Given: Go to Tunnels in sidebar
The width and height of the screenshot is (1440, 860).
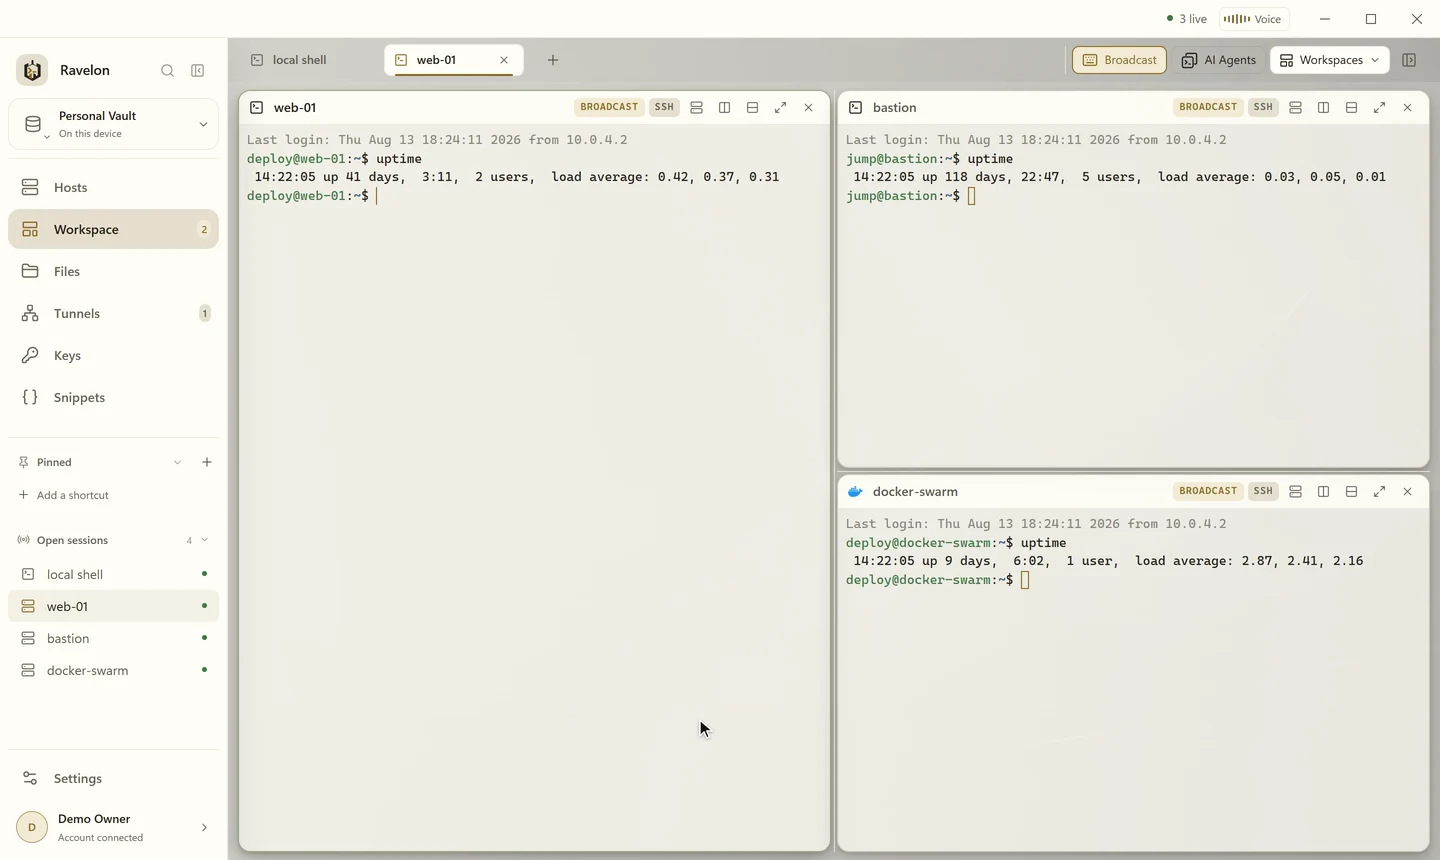Looking at the screenshot, I should [x=113, y=313].
